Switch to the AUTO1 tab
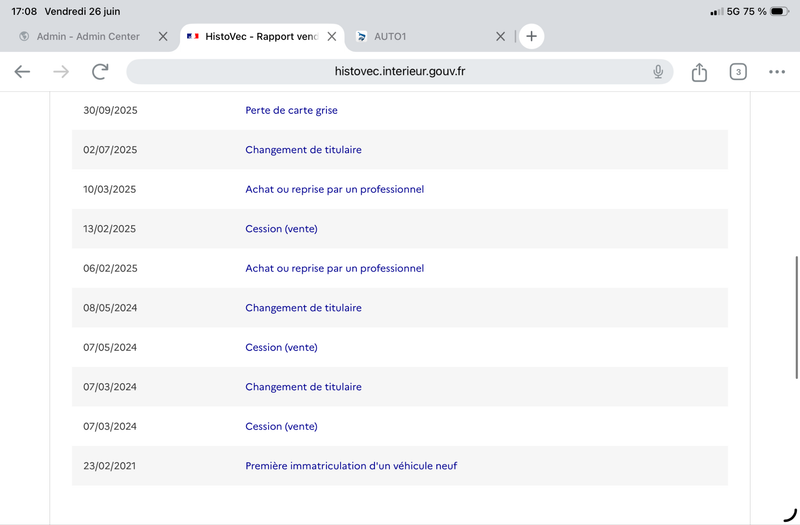This screenshot has height=525, width=800. coord(390,36)
